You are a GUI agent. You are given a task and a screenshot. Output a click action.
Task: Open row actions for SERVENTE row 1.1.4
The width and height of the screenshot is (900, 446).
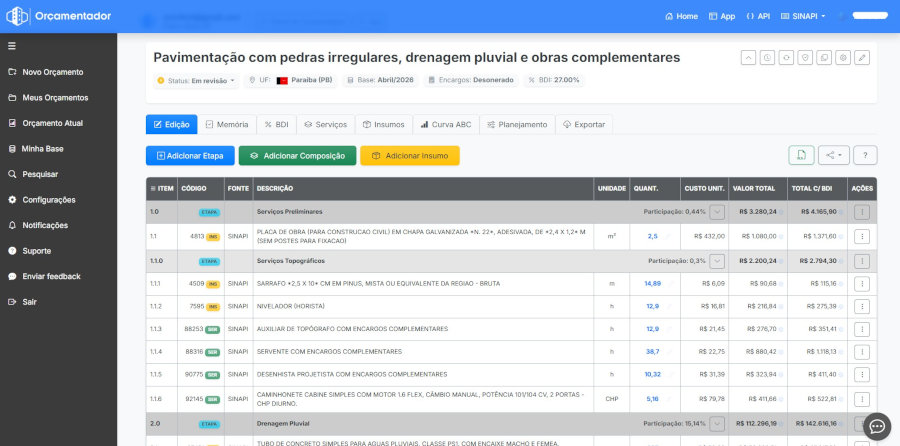[x=862, y=352]
